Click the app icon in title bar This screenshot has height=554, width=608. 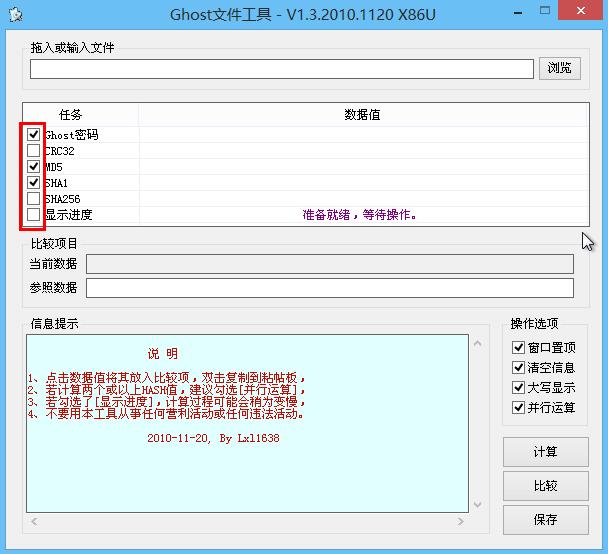pyautogui.click(x=16, y=15)
